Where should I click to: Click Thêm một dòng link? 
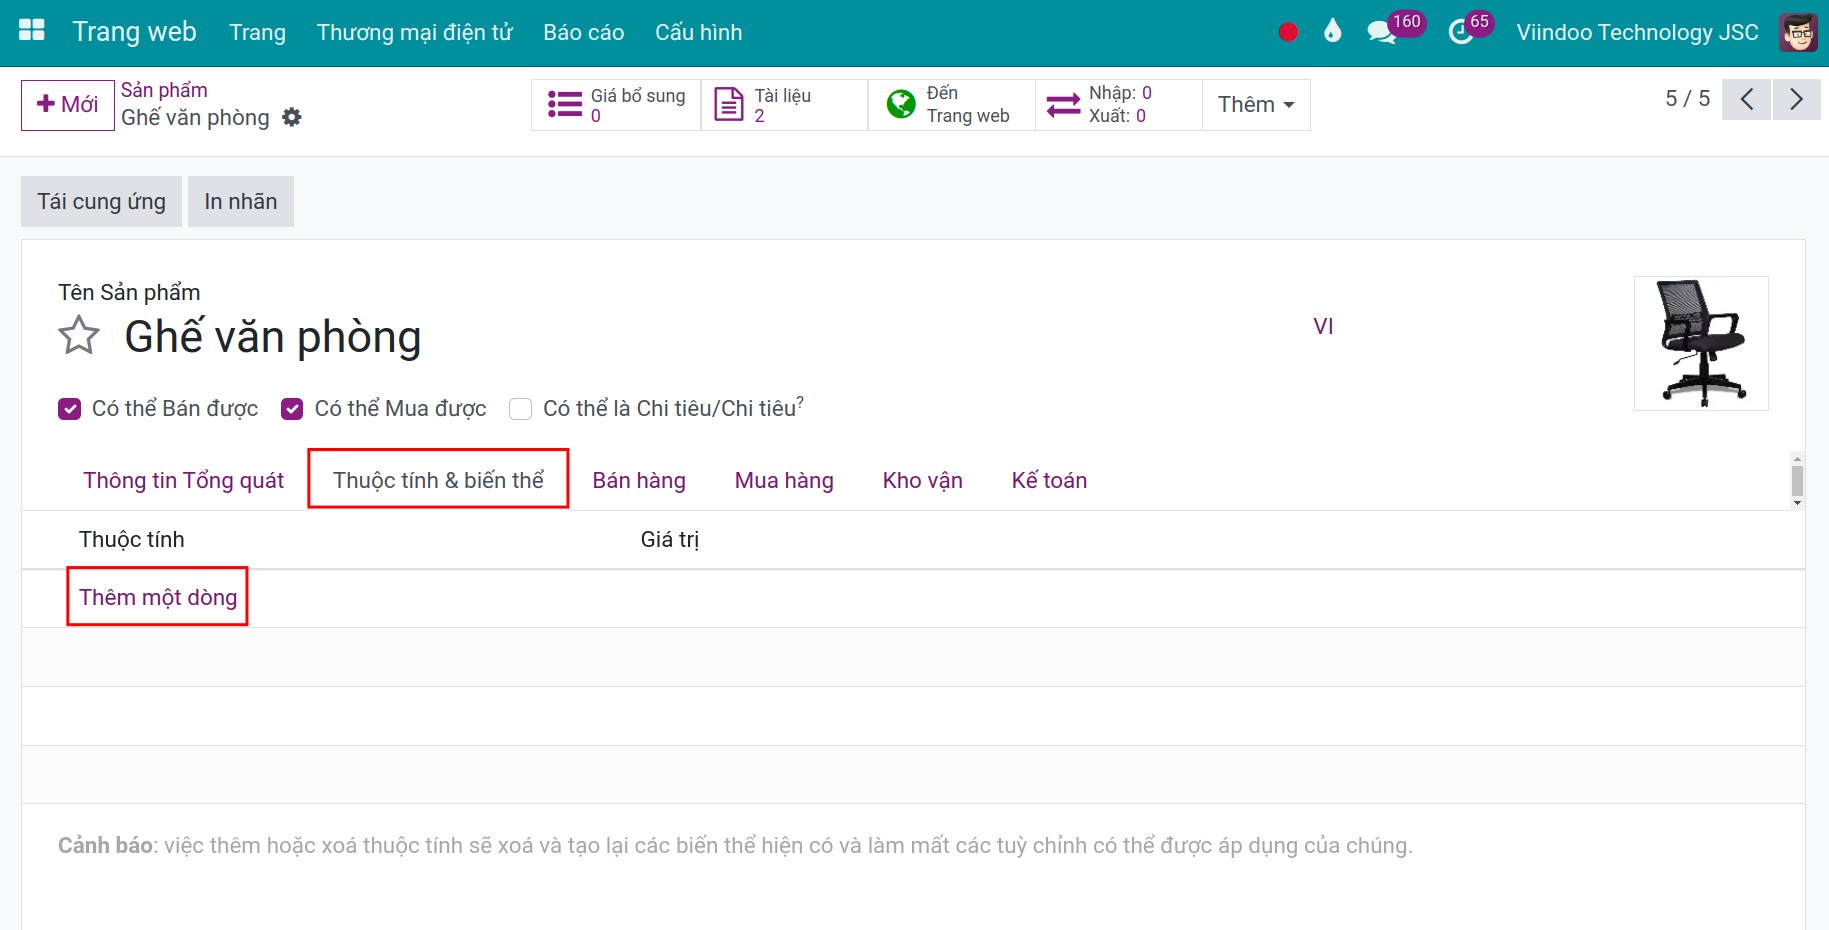[x=158, y=597]
